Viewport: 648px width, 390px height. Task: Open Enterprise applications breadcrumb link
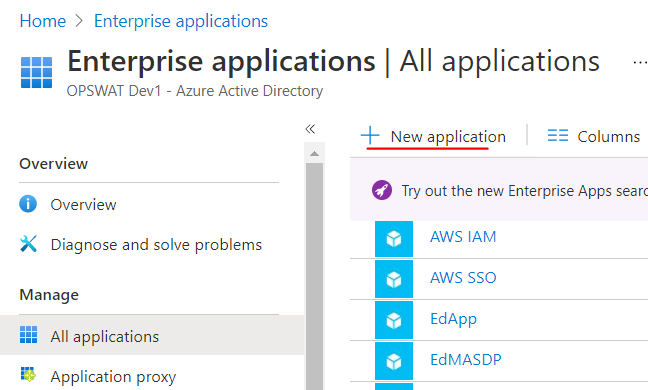tap(181, 21)
